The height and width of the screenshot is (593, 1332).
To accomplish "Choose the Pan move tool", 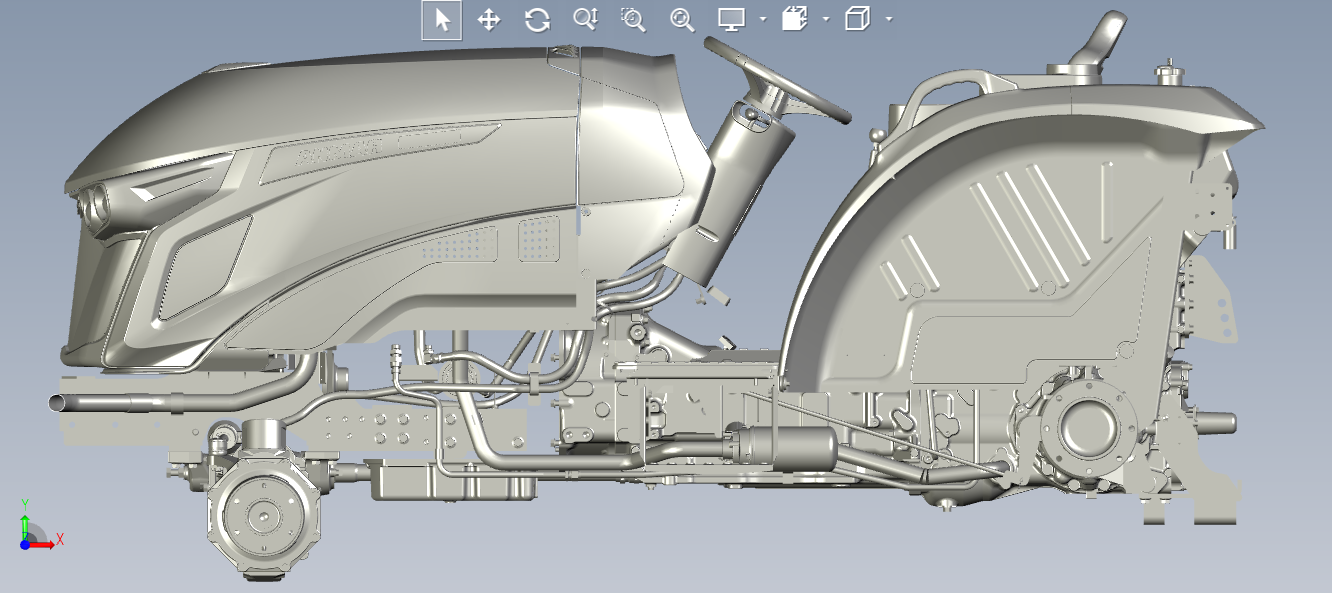I will (x=489, y=20).
